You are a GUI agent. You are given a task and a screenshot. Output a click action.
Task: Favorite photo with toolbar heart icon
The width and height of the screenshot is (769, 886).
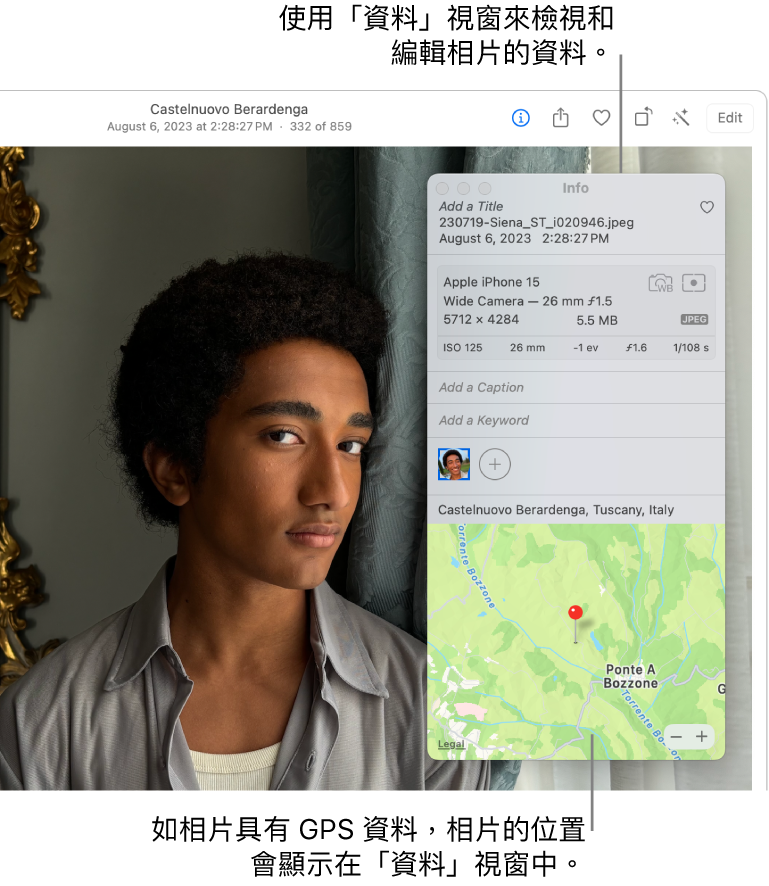[601, 118]
